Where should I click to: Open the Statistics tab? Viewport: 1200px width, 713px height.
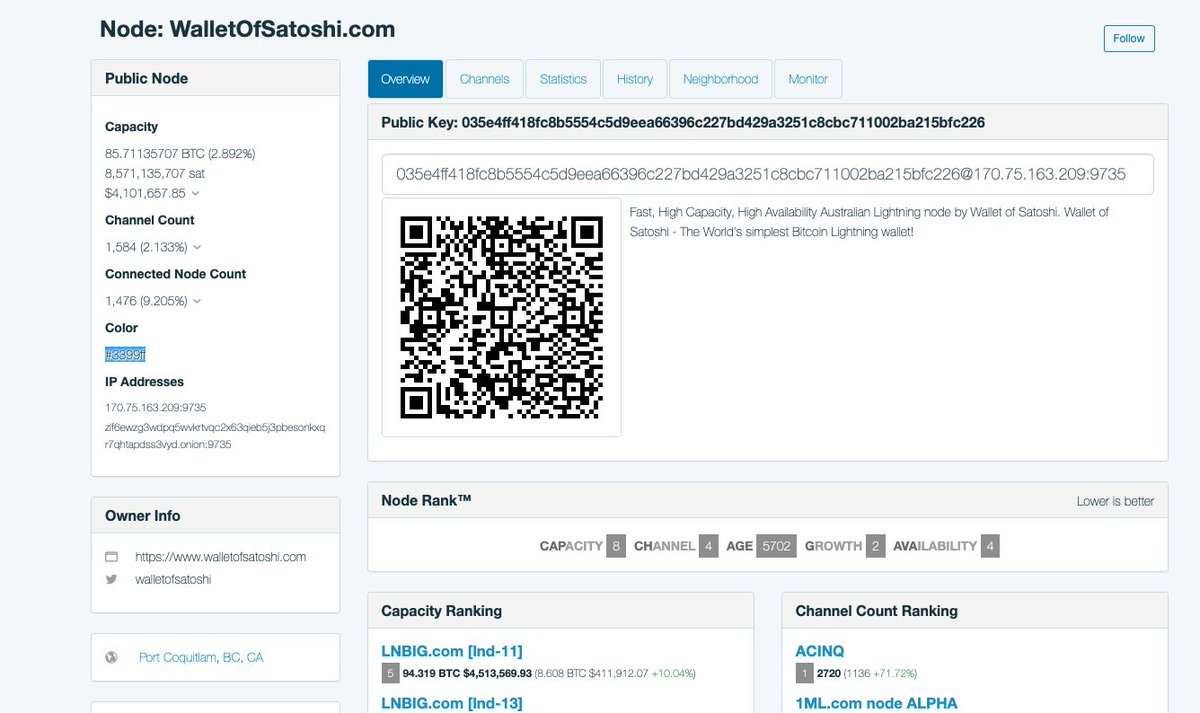tap(563, 79)
